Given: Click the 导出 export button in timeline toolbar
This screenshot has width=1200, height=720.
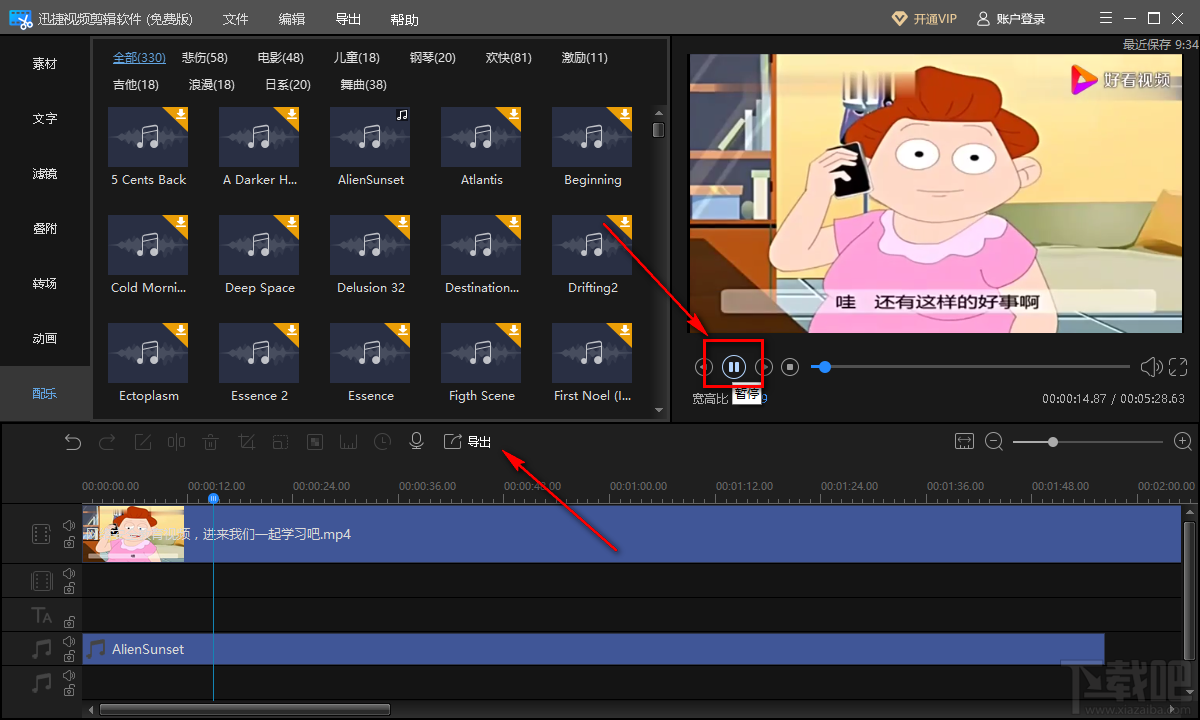Looking at the screenshot, I should (467, 442).
